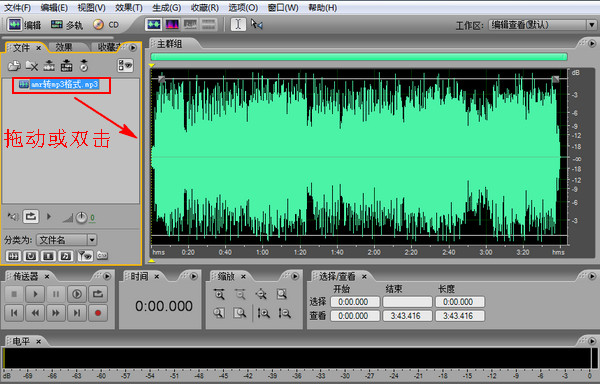Toggle show audio files filter
This screenshot has width=600, height=384.
[x=13, y=256]
